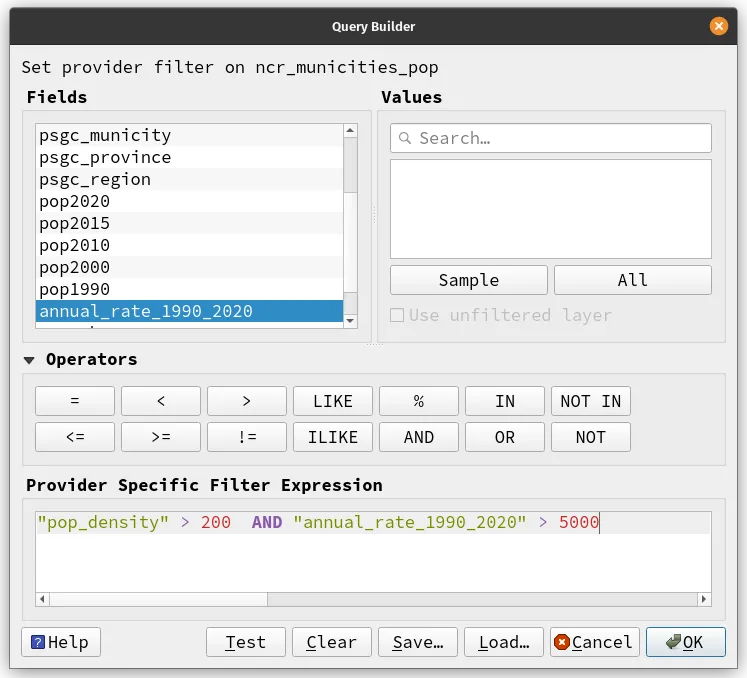Insert the LIKE operator
Image resolution: width=747 pixels, height=678 pixels.
(x=332, y=401)
